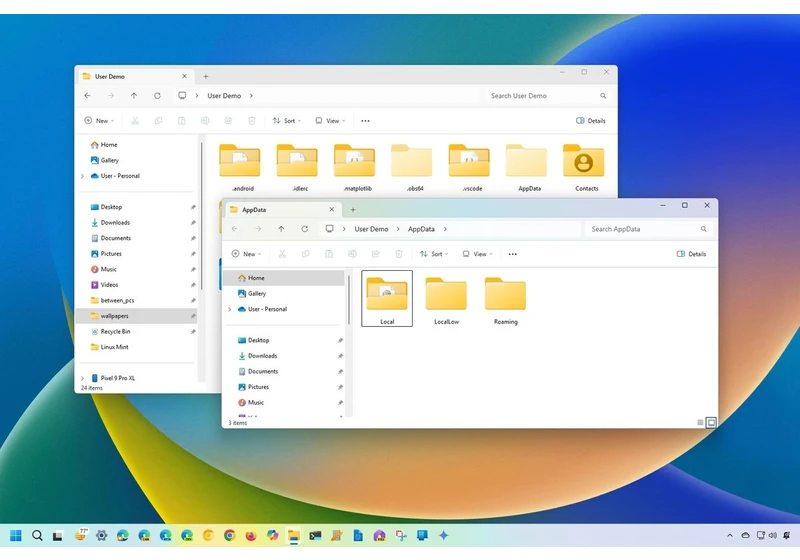Open View dropdown in User Demo window

330,121
